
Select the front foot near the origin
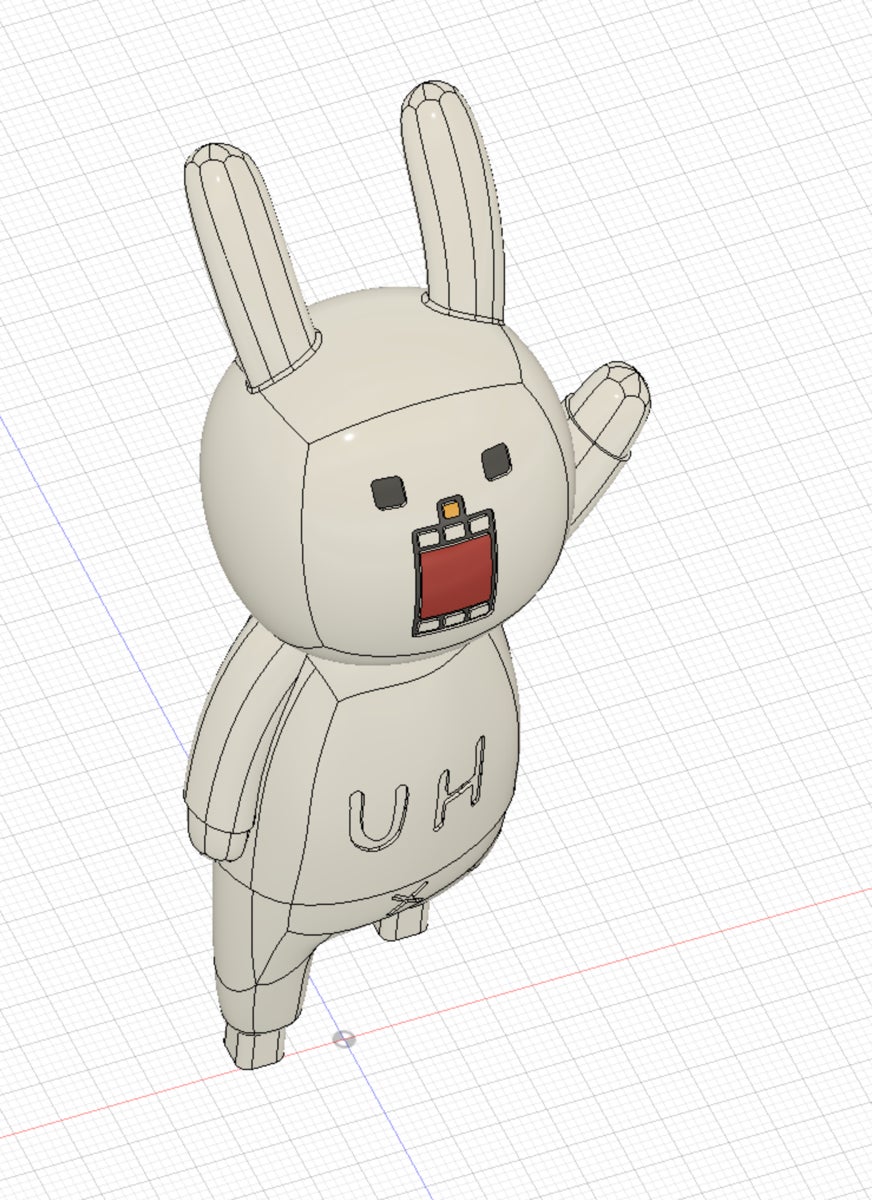tap(253, 1043)
